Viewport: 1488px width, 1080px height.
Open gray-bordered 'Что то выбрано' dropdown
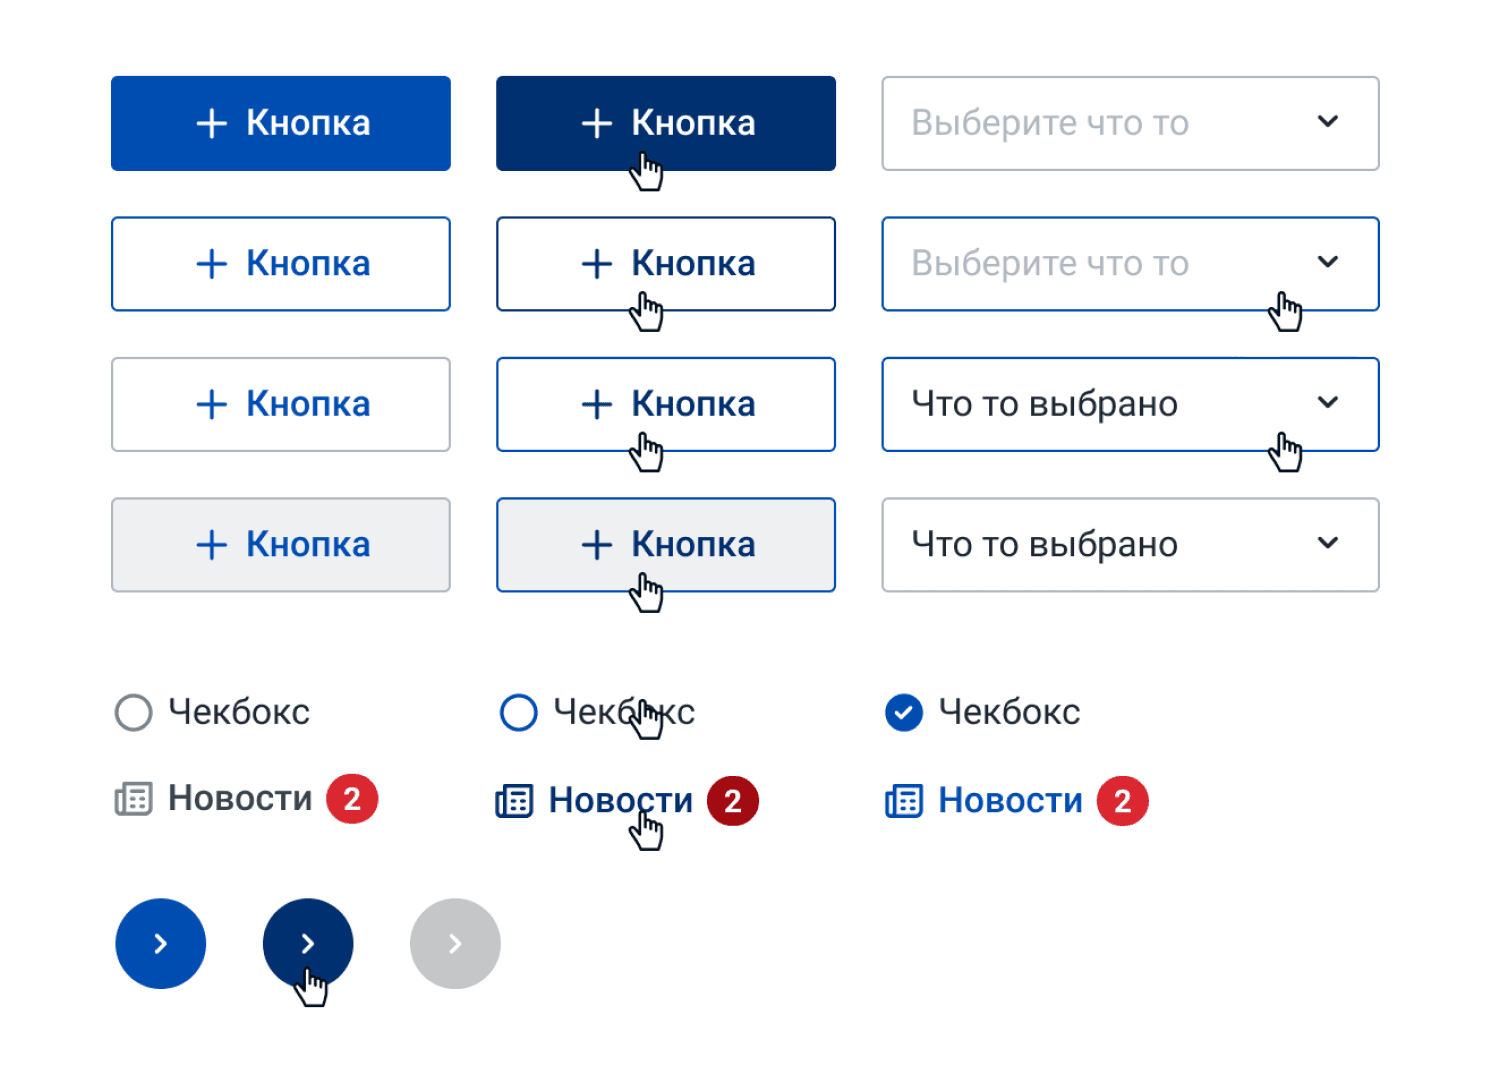tap(1130, 545)
